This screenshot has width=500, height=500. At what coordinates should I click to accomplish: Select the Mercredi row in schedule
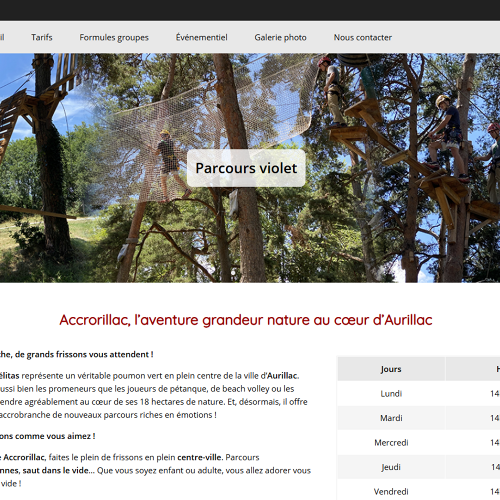click(419, 443)
